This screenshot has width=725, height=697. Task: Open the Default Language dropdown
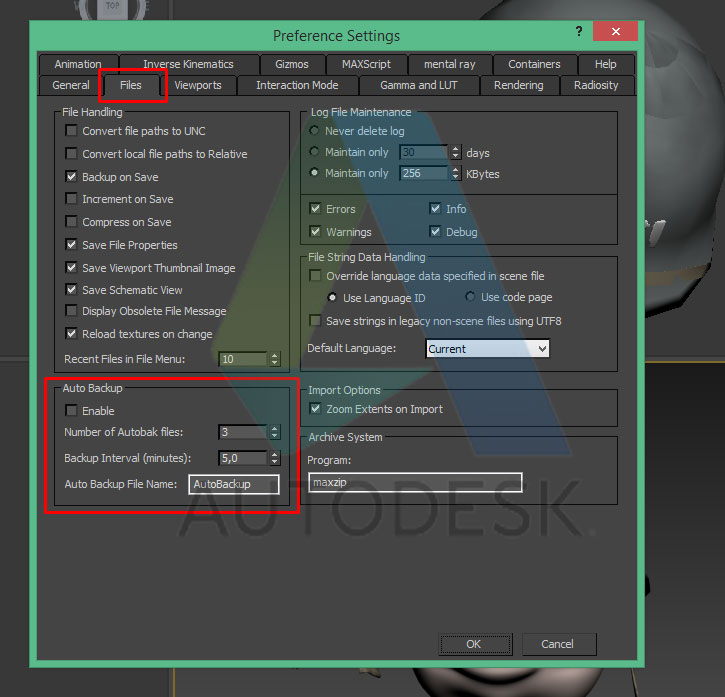click(x=487, y=349)
